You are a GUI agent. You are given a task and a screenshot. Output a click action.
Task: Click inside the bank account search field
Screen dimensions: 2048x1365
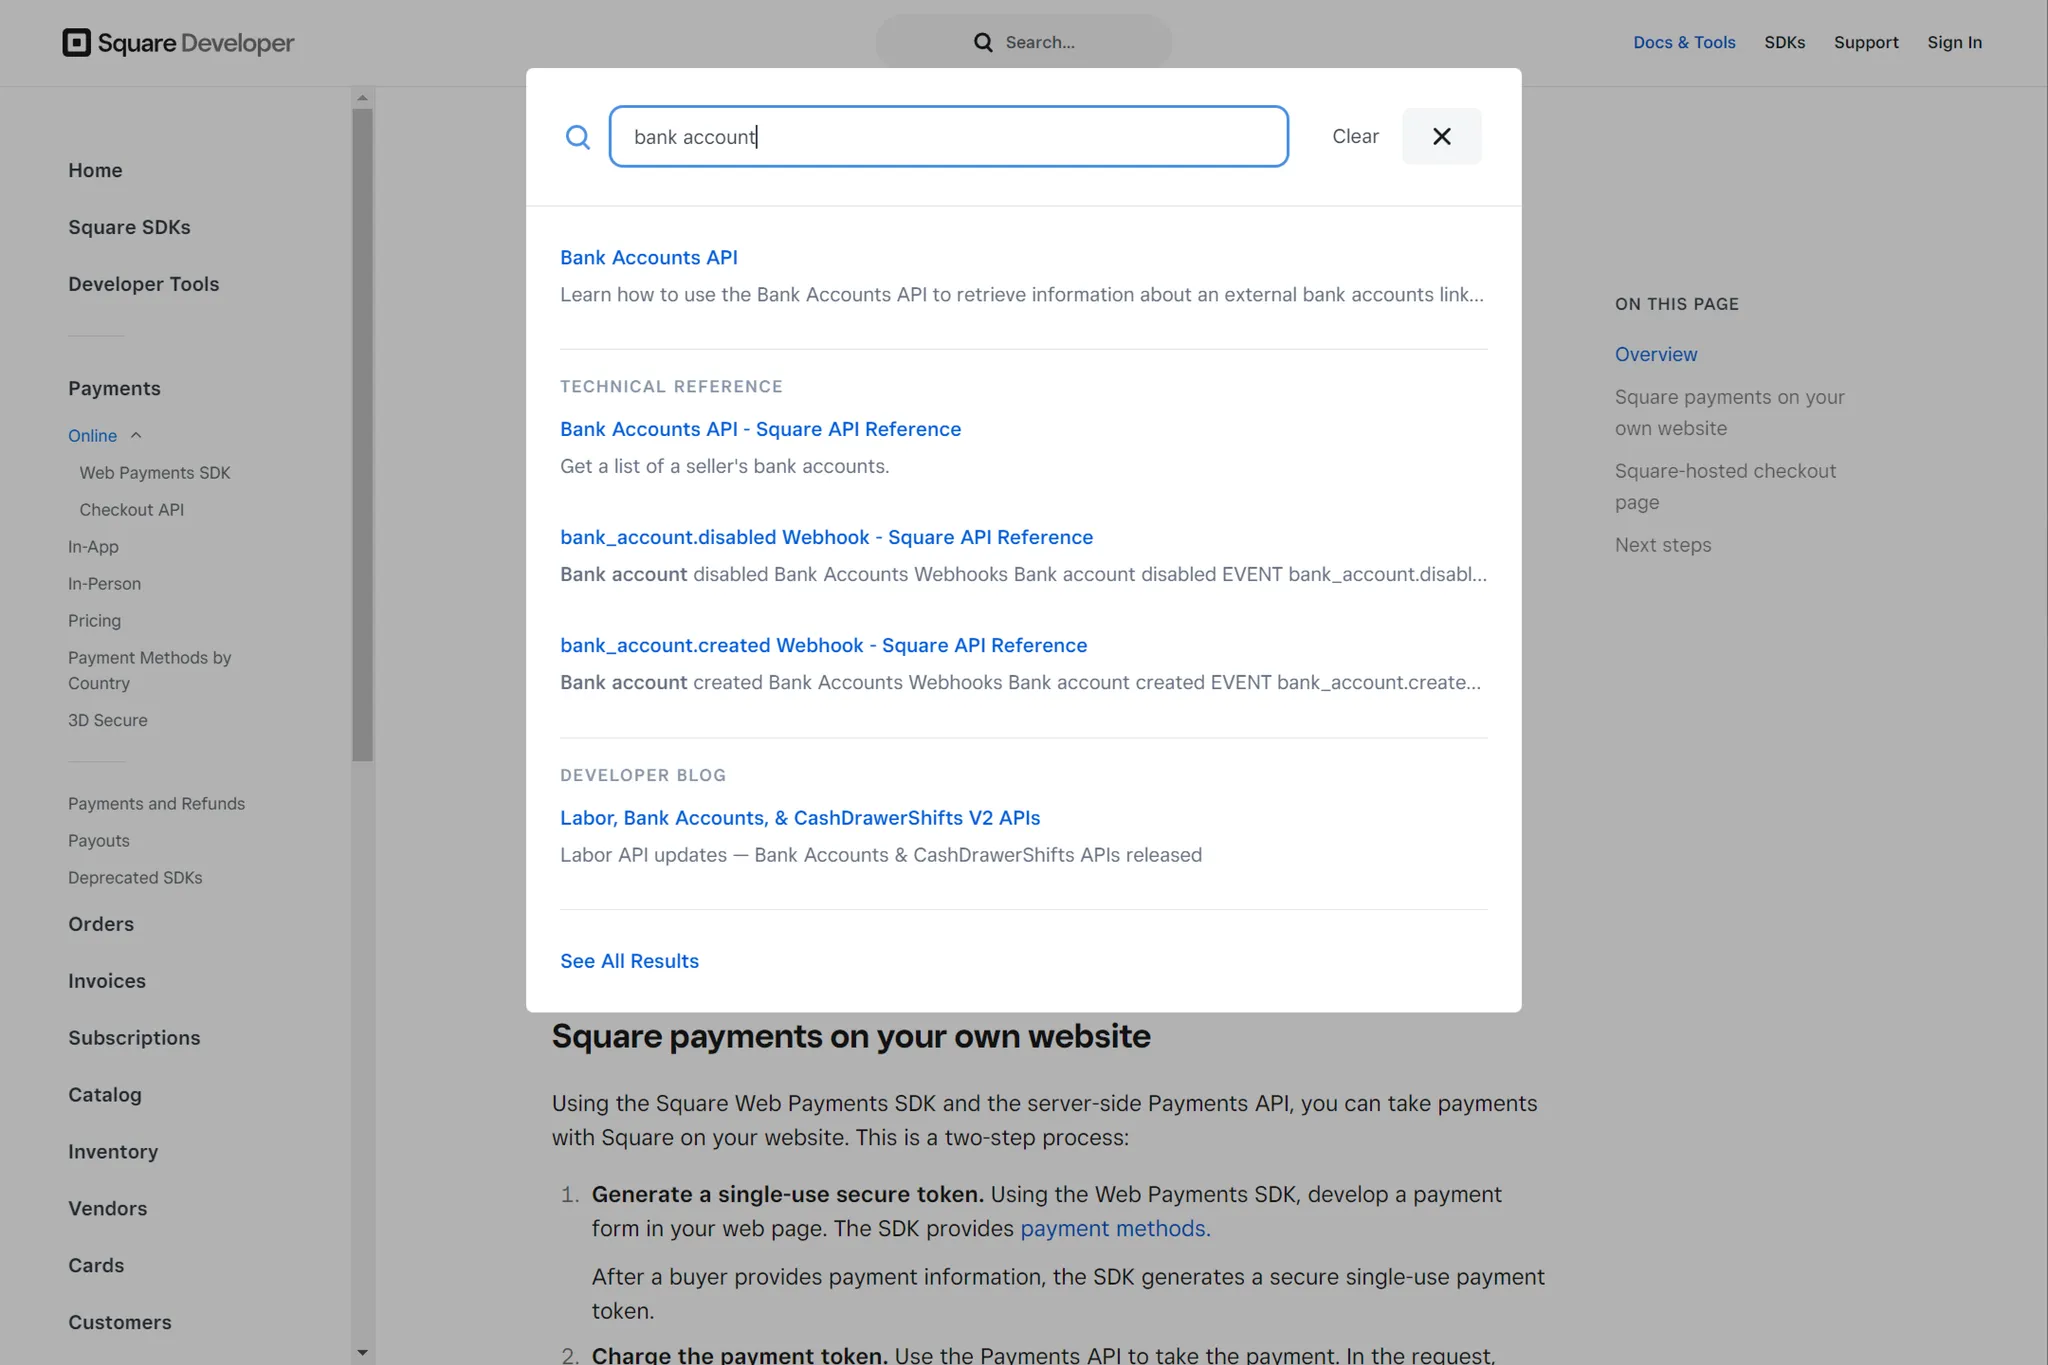947,136
